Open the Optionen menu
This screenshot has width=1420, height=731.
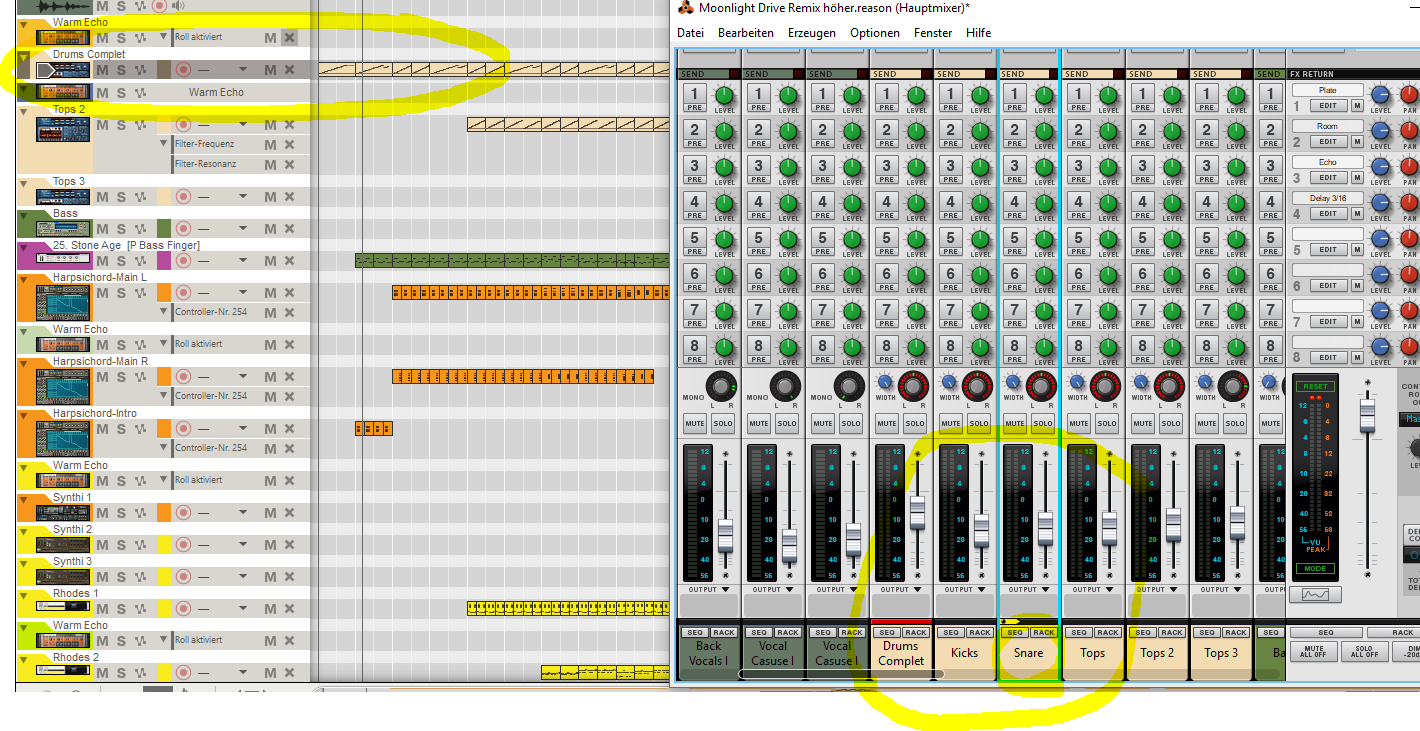(875, 33)
